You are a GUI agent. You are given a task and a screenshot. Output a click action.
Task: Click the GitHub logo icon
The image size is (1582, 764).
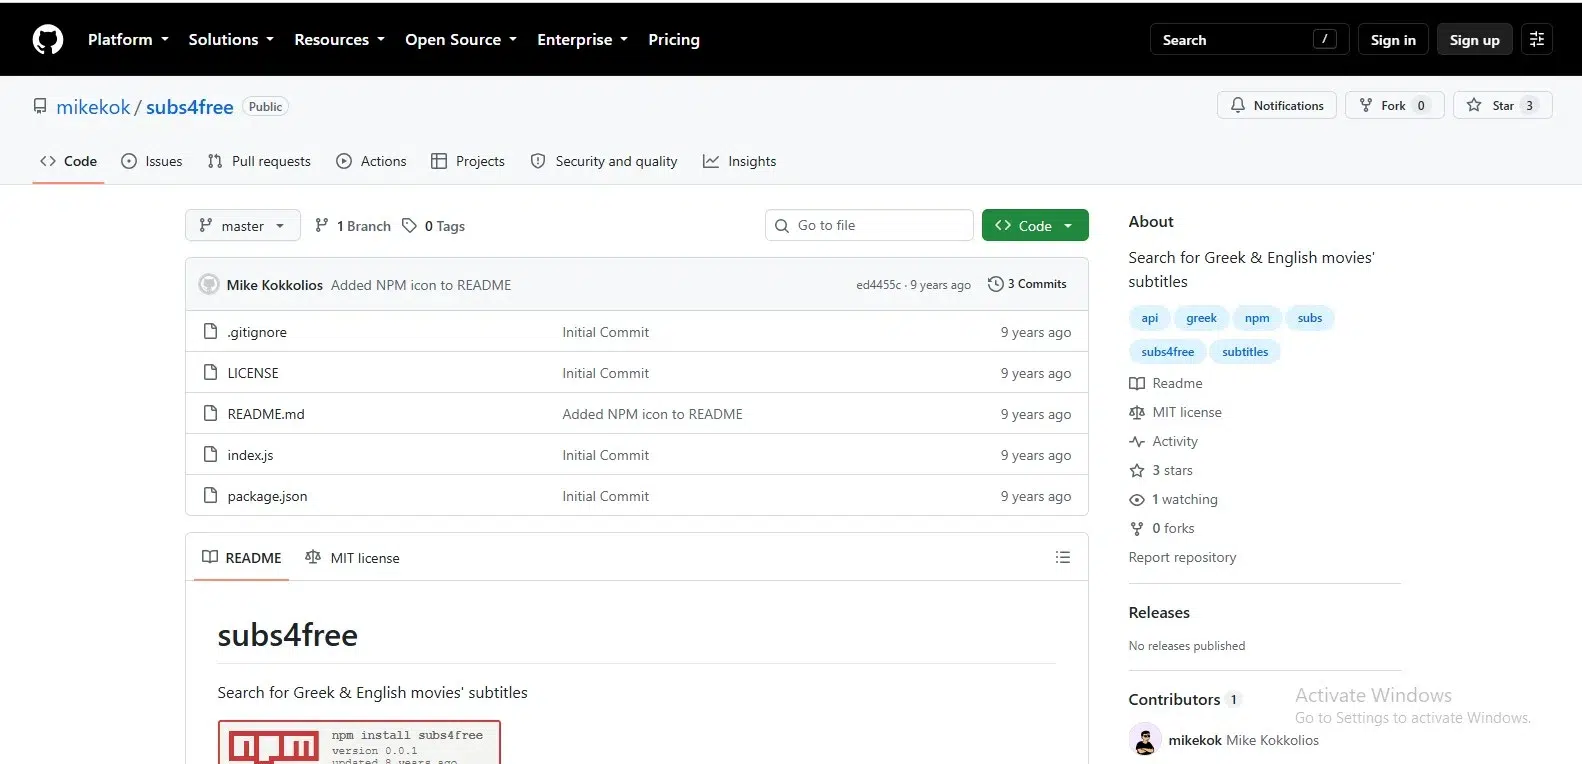tap(48, 40)
